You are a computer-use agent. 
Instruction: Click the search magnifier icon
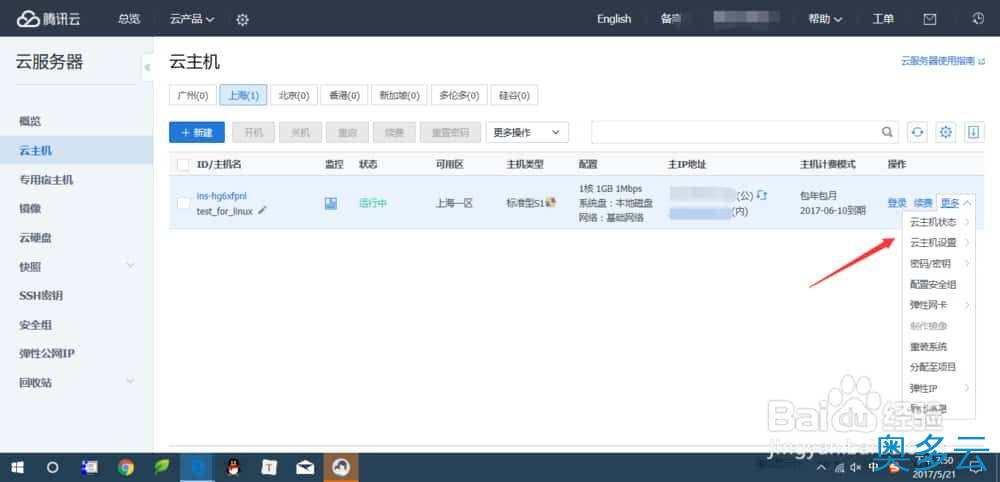887,132
